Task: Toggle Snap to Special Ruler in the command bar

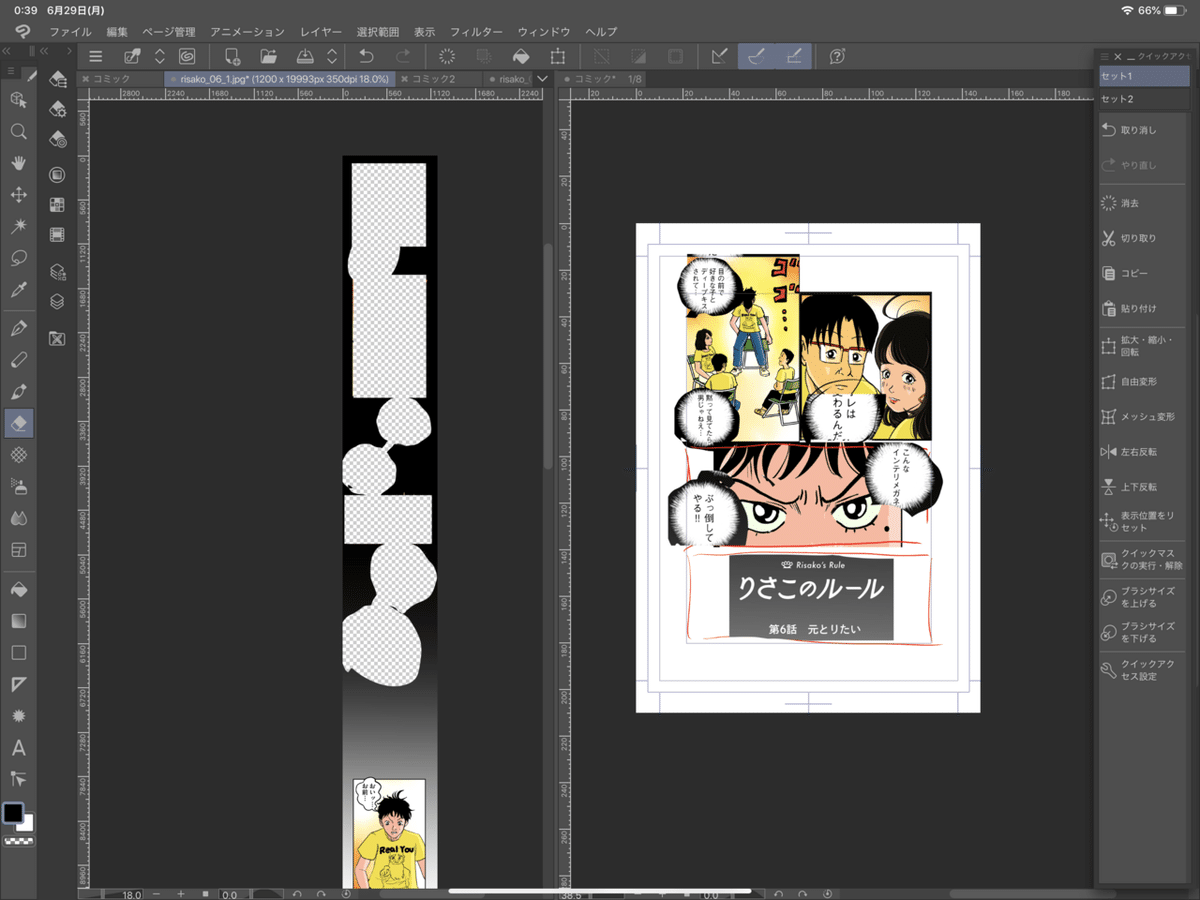Action: (x=756, y=57)
